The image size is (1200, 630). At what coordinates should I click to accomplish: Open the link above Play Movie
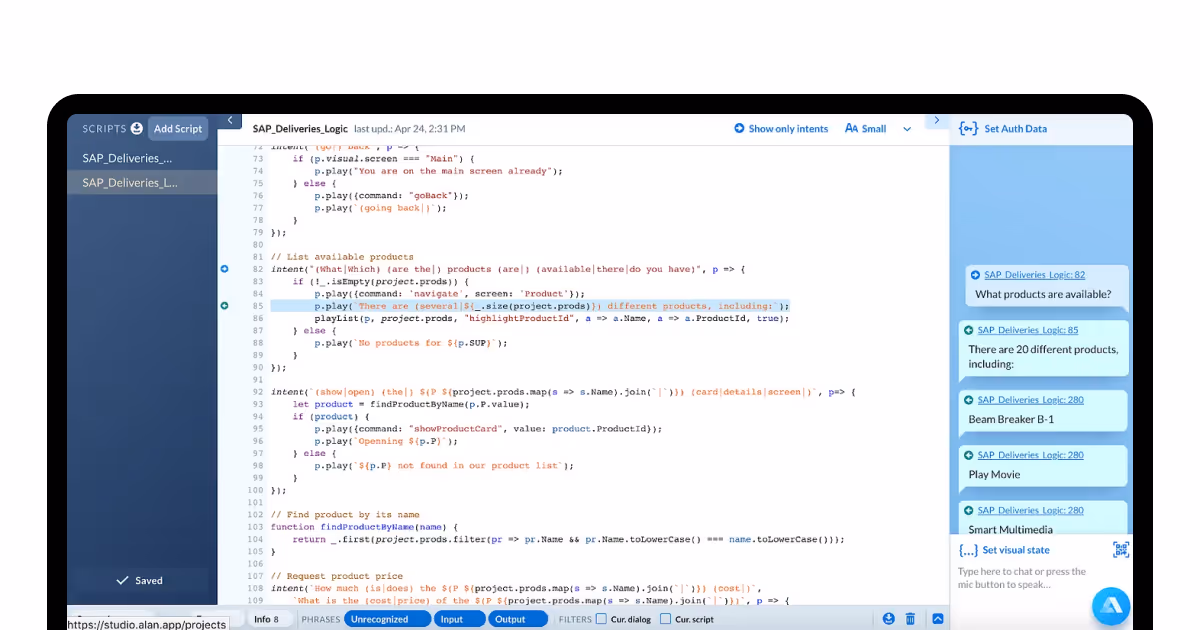[x=1033, y=454]
